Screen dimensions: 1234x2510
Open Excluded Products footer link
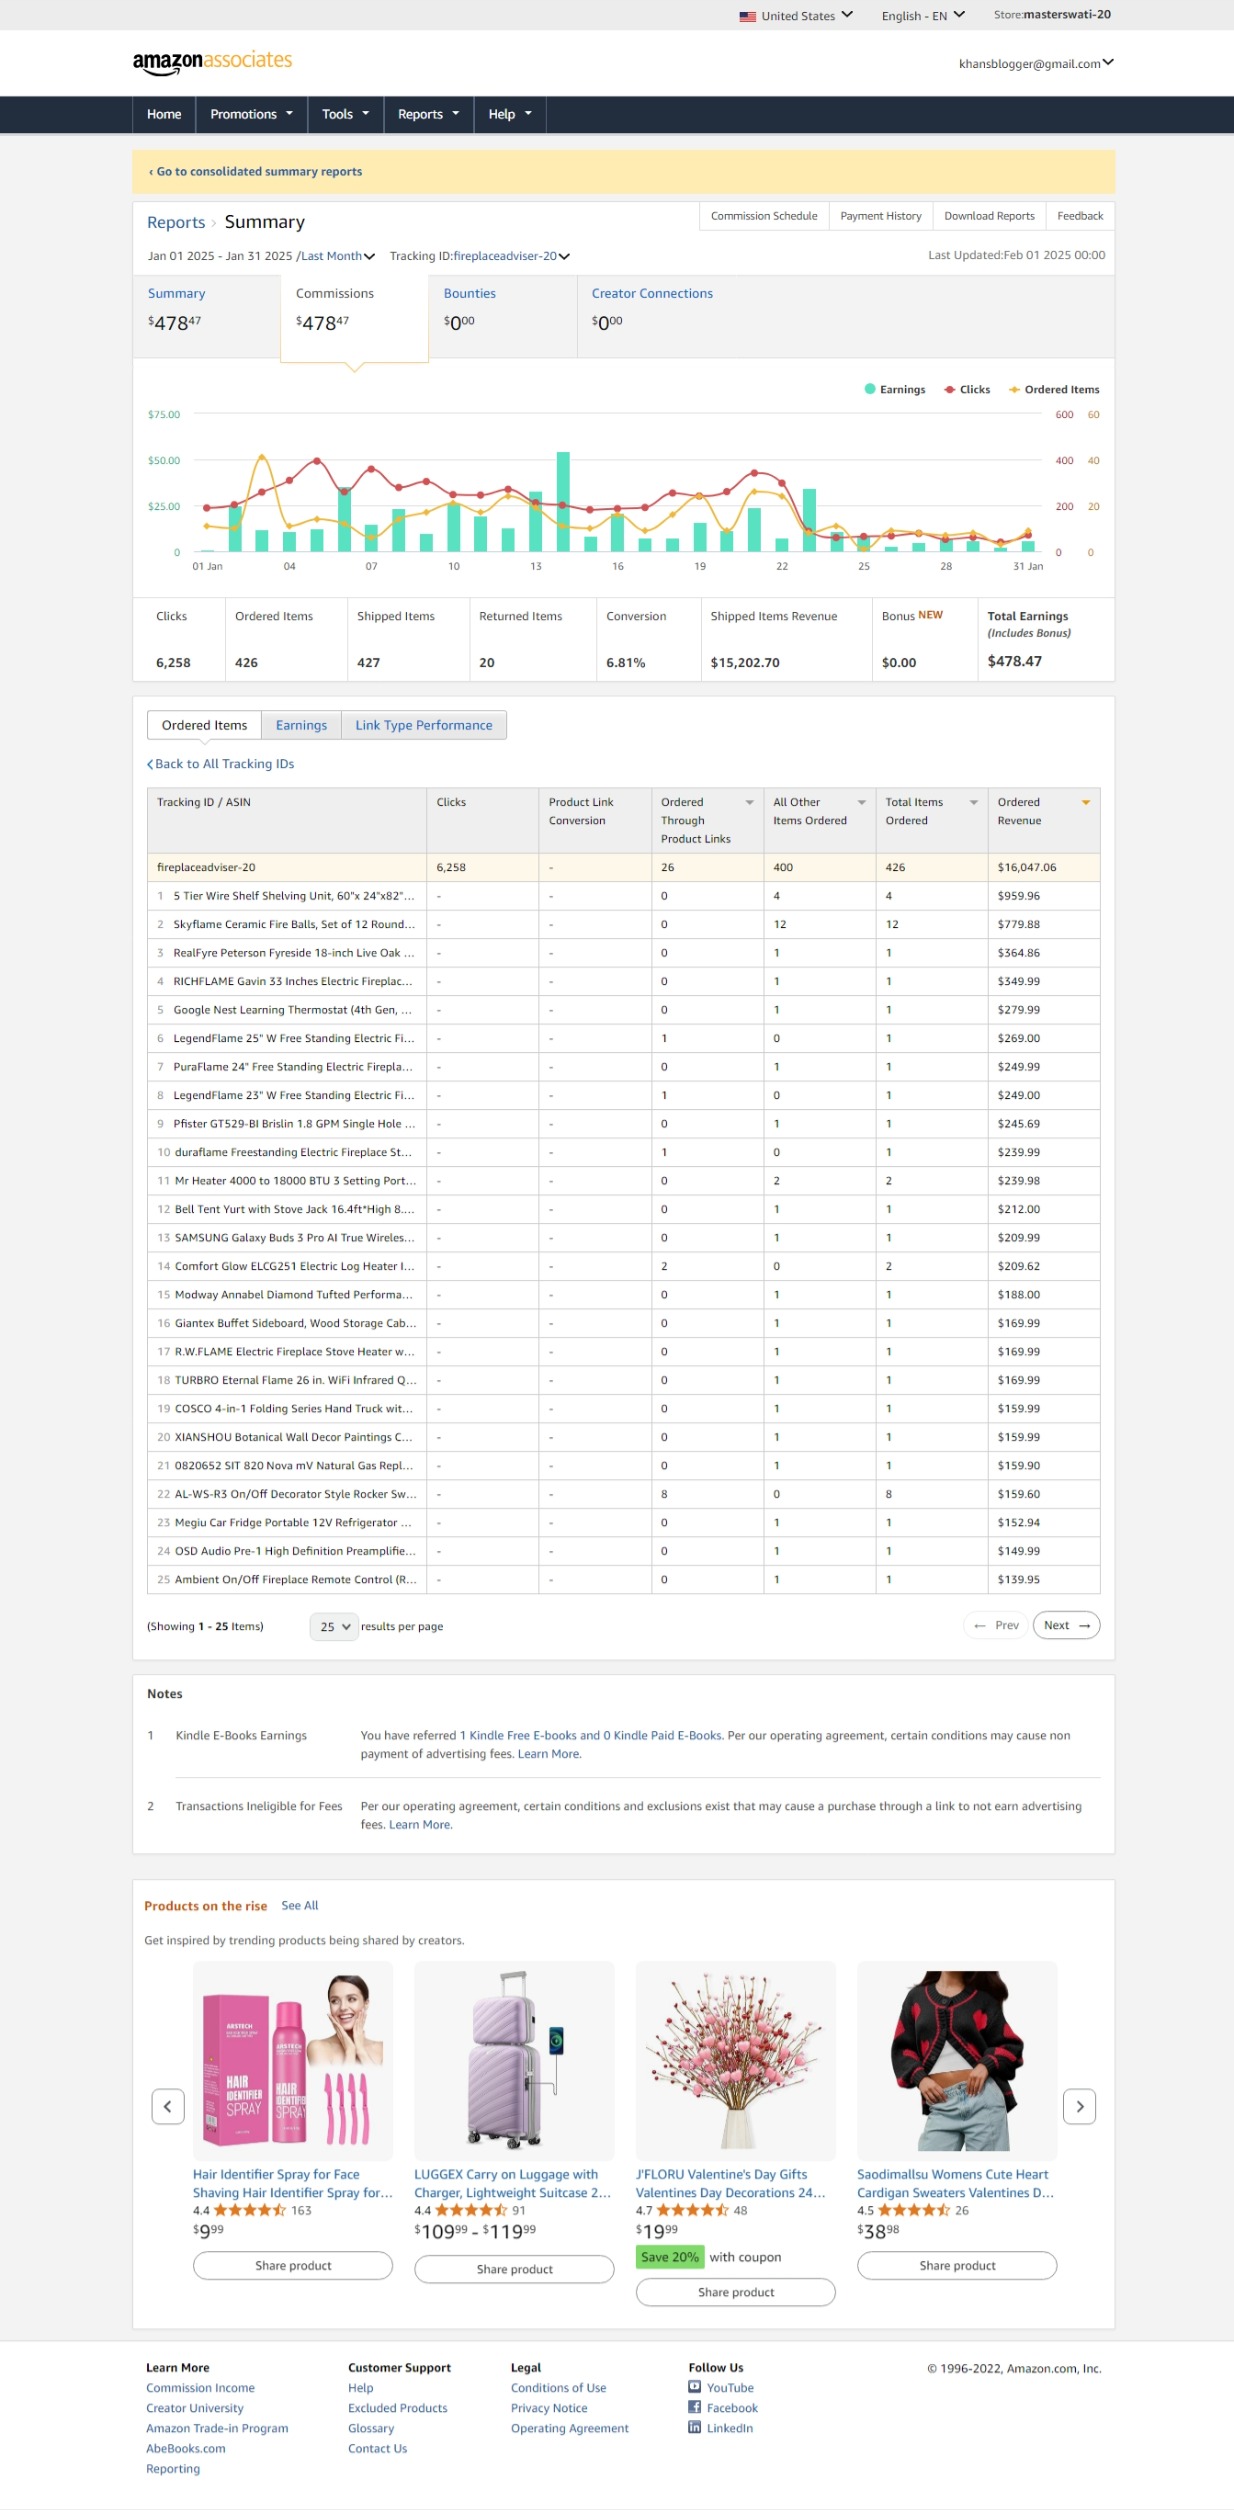point(397,2408)
